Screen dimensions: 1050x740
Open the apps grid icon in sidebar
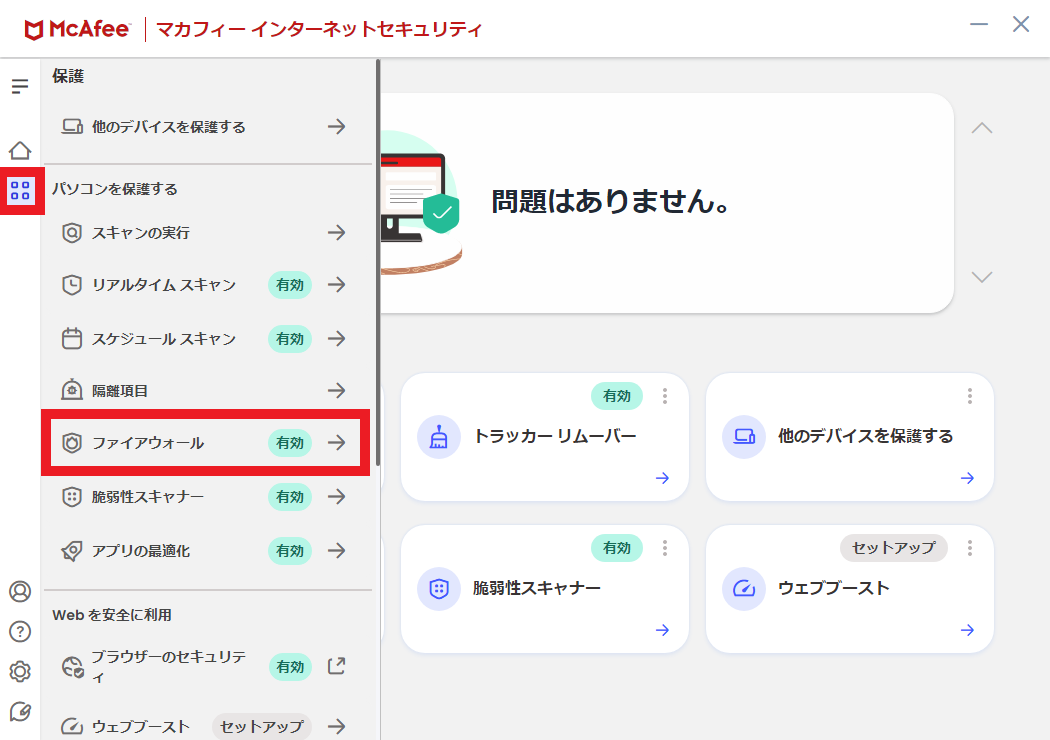pyautogui.click(x=20, y=190)
